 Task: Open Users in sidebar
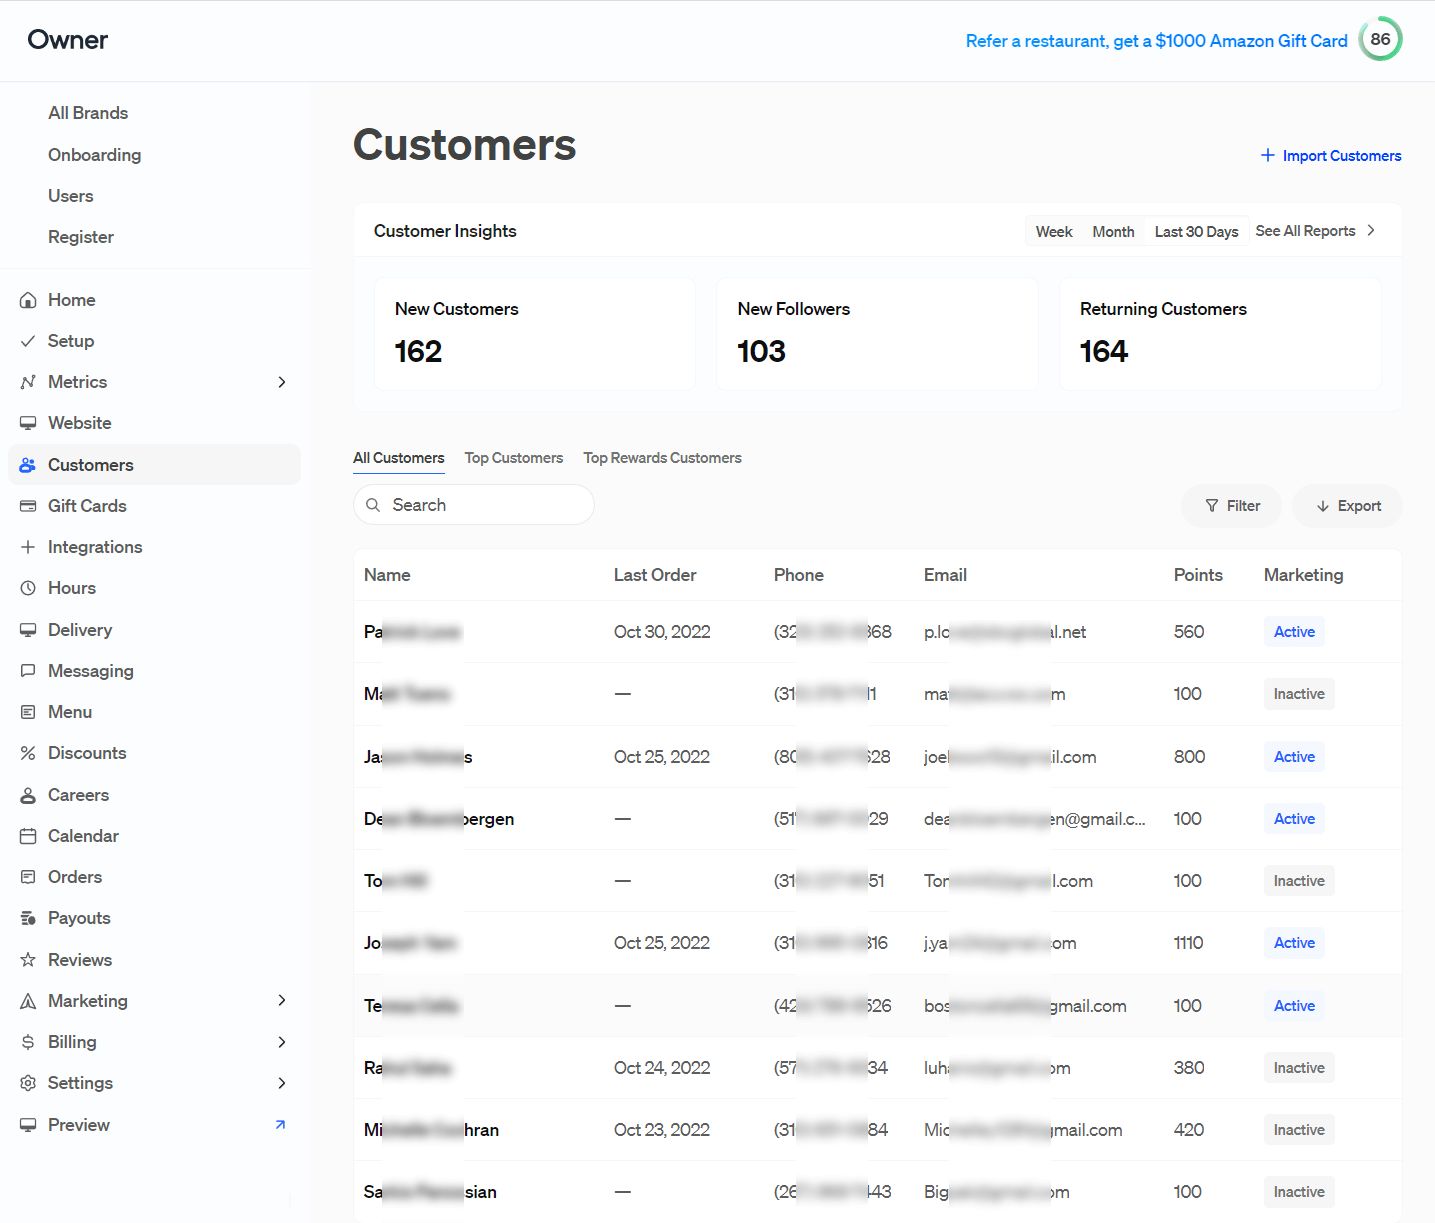coord(71,196)
